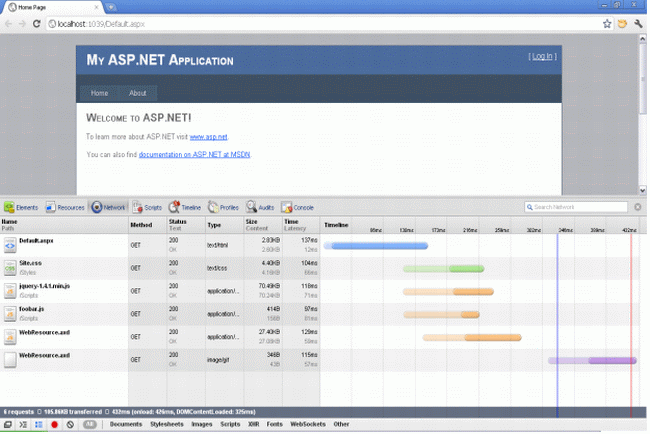Switch to the Timeline panel

tap(185, 207)
